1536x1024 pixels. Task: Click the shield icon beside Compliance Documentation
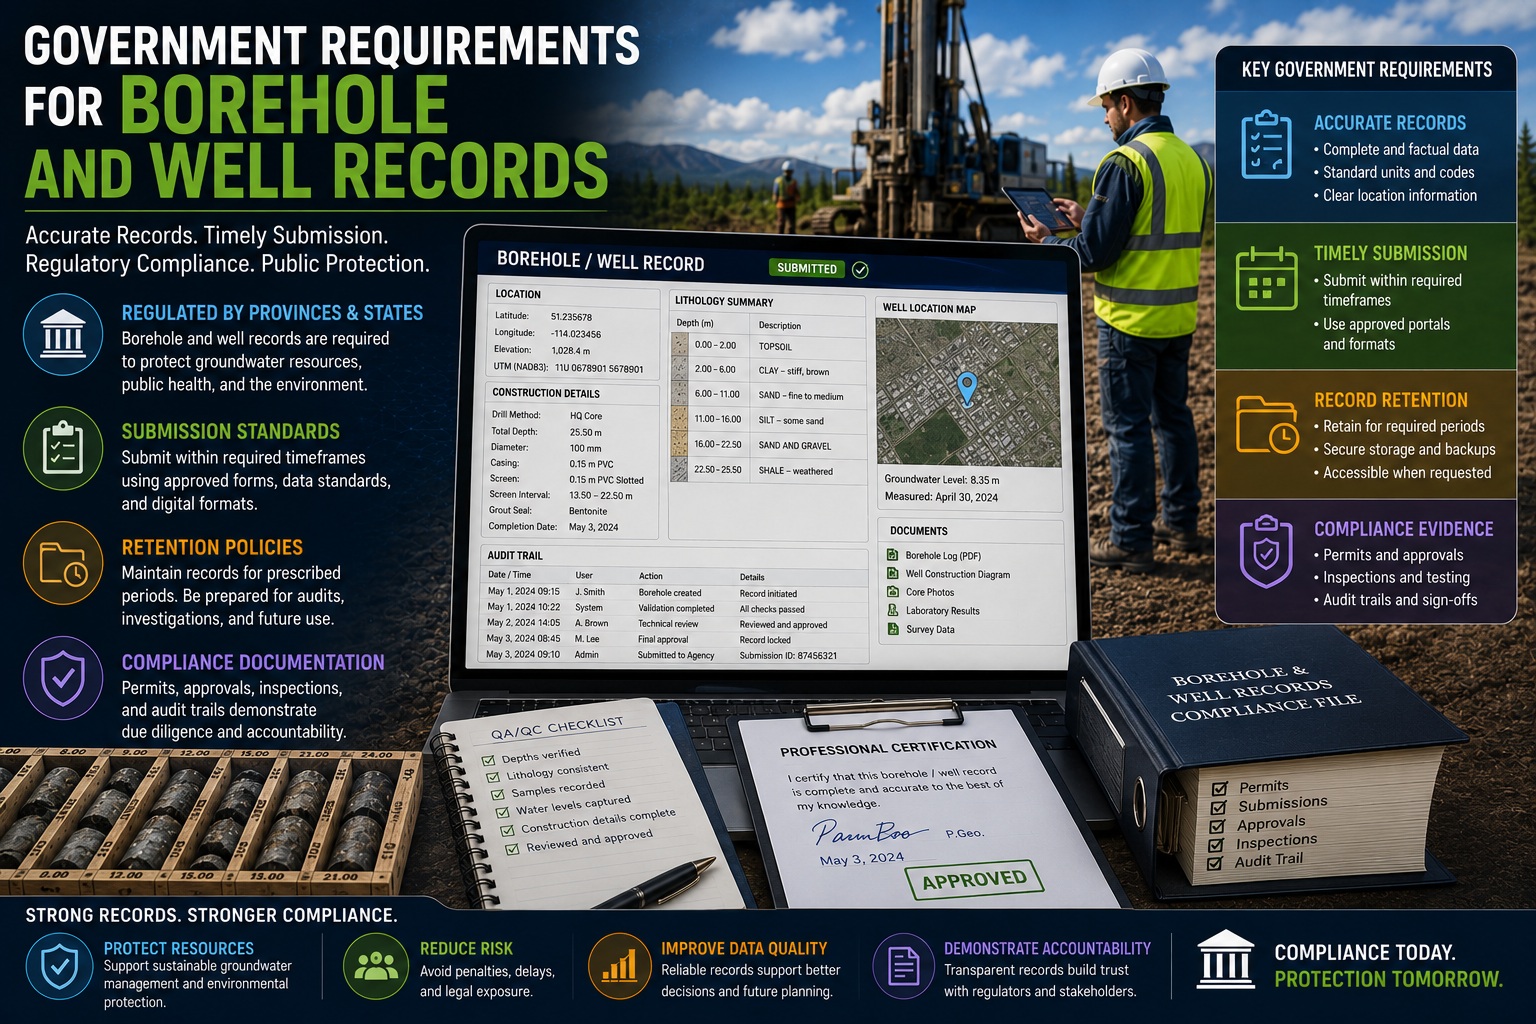63,678
